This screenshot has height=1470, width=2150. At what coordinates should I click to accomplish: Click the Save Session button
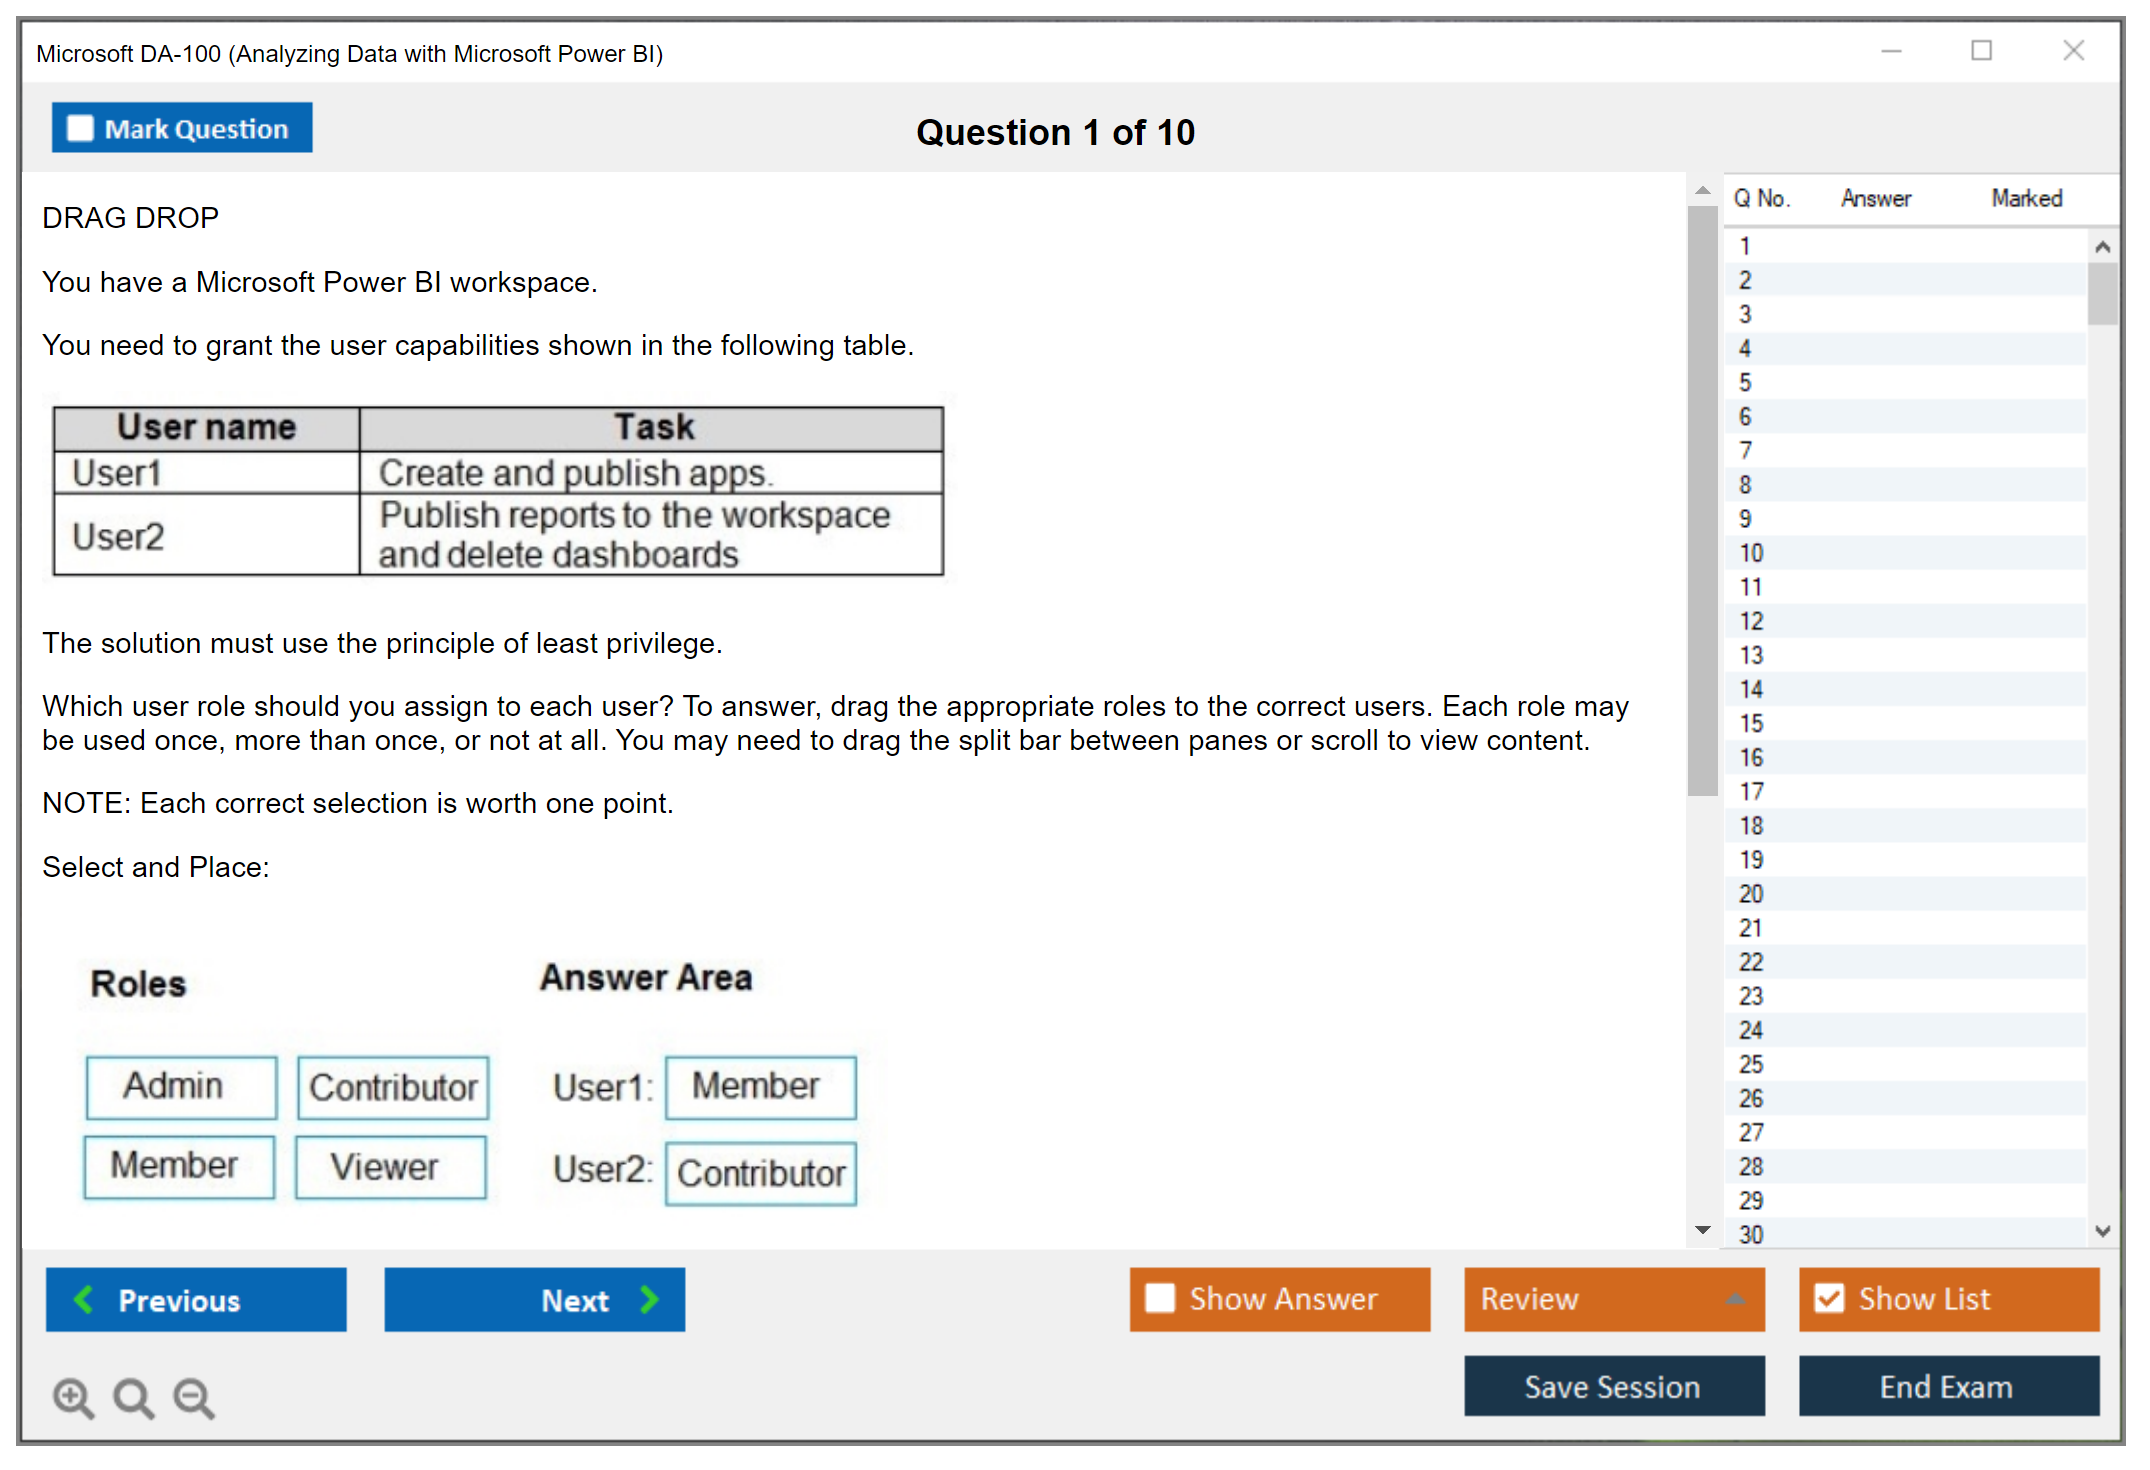[1613, 1386]
